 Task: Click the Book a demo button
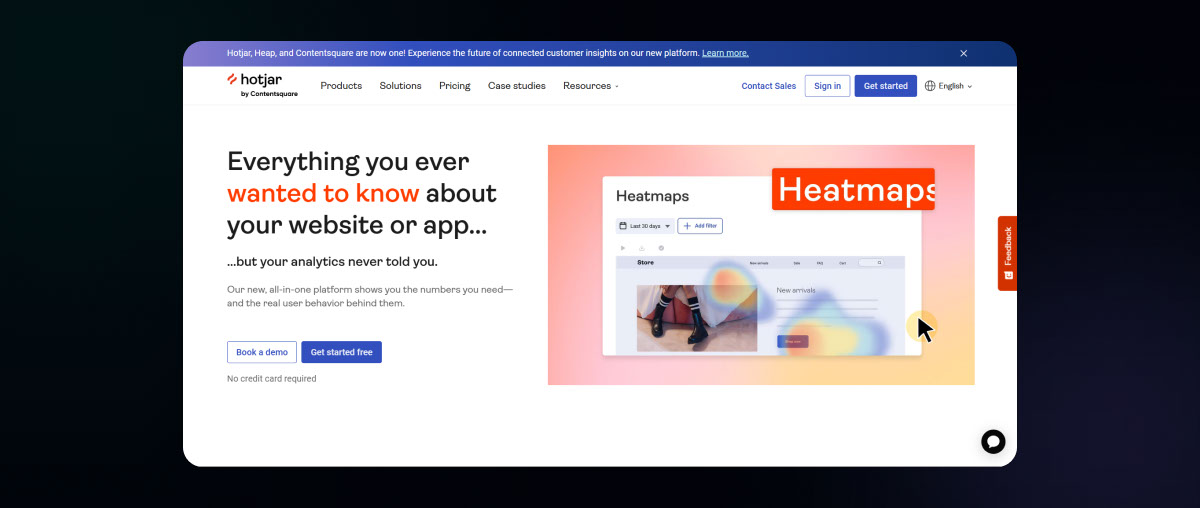tap(262, 352)
